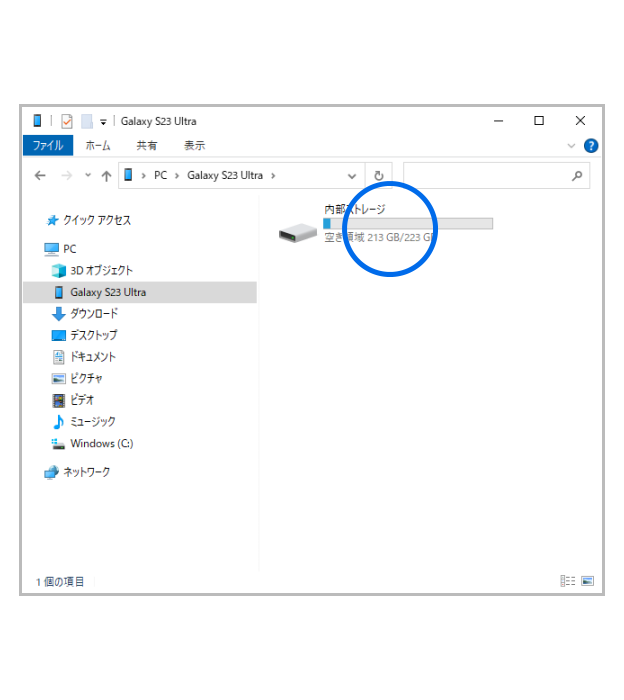Image resolution: width=624 pixels, height=700 pixels.
Task: Click the storage capacity usage bar
Action: [x=408, y=223]
